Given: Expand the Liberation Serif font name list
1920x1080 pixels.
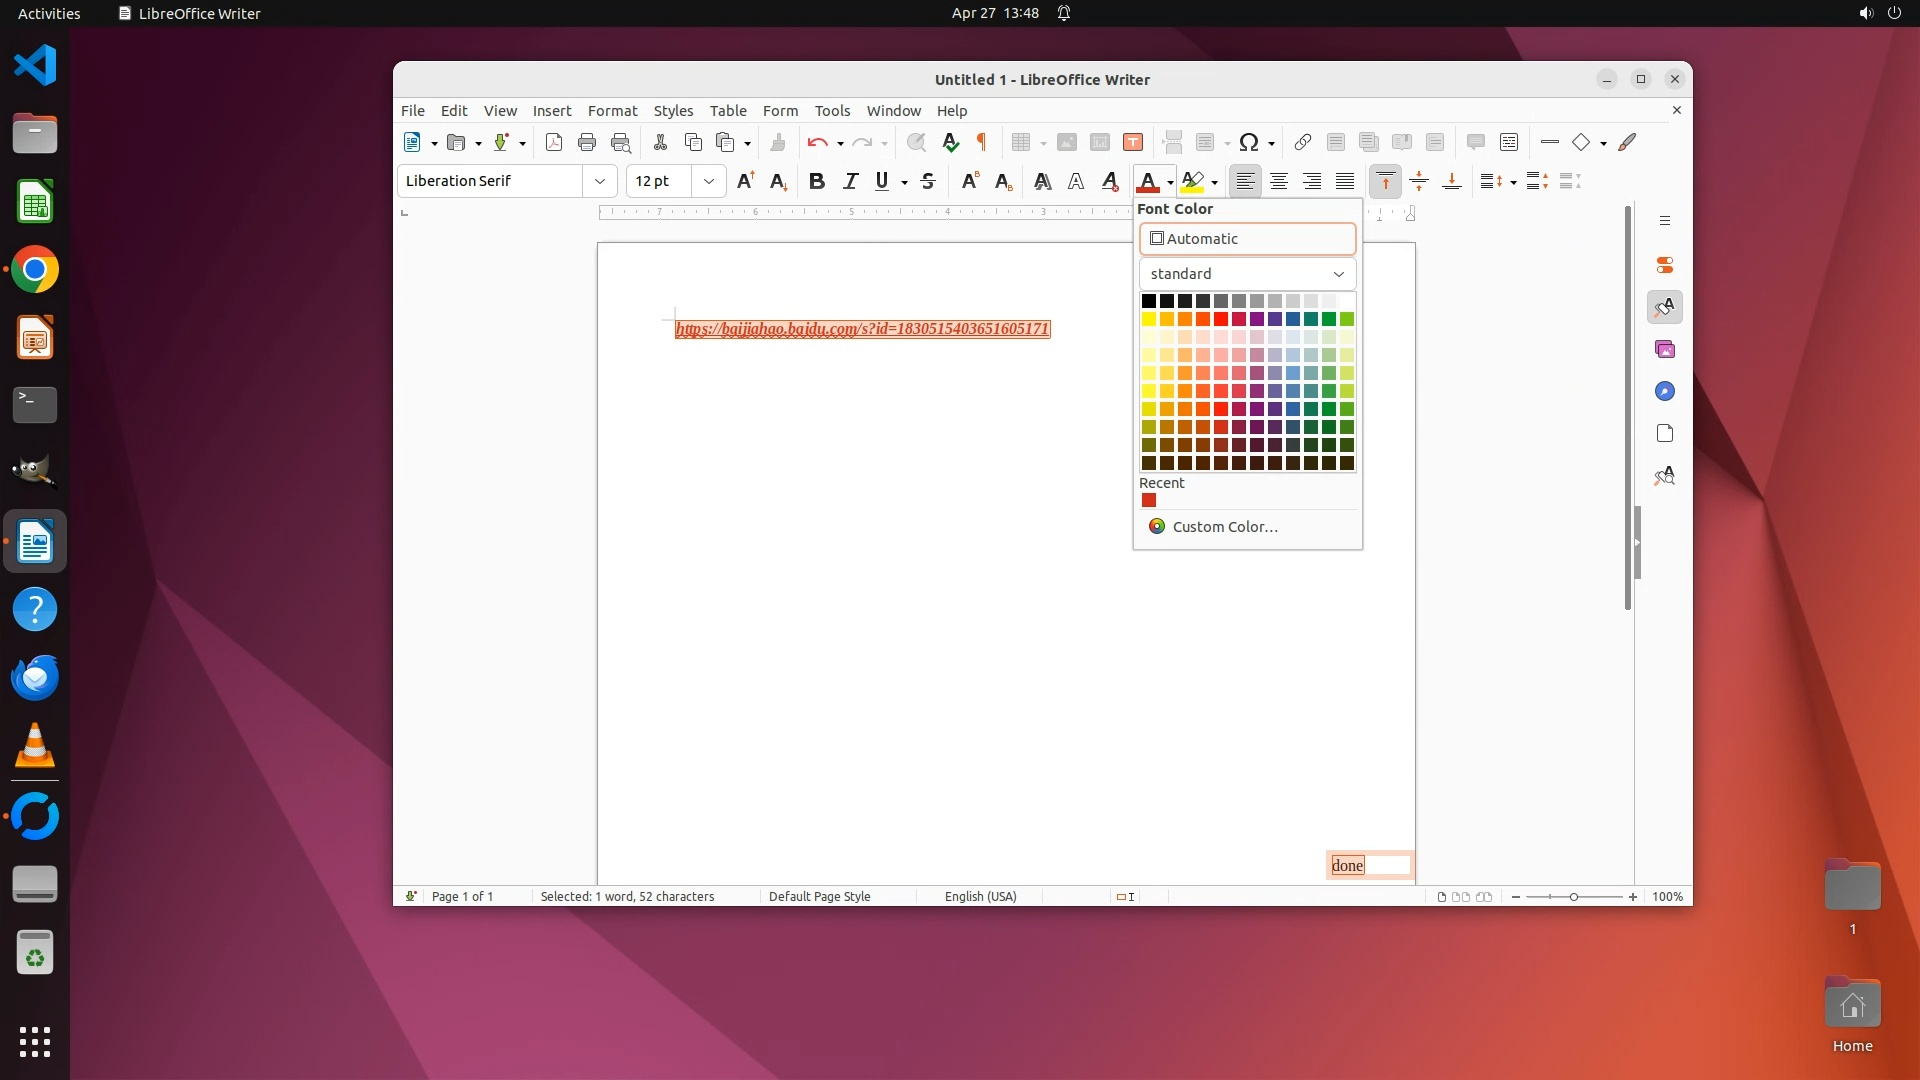Looking at the screenshot, I should pos(599,181).
